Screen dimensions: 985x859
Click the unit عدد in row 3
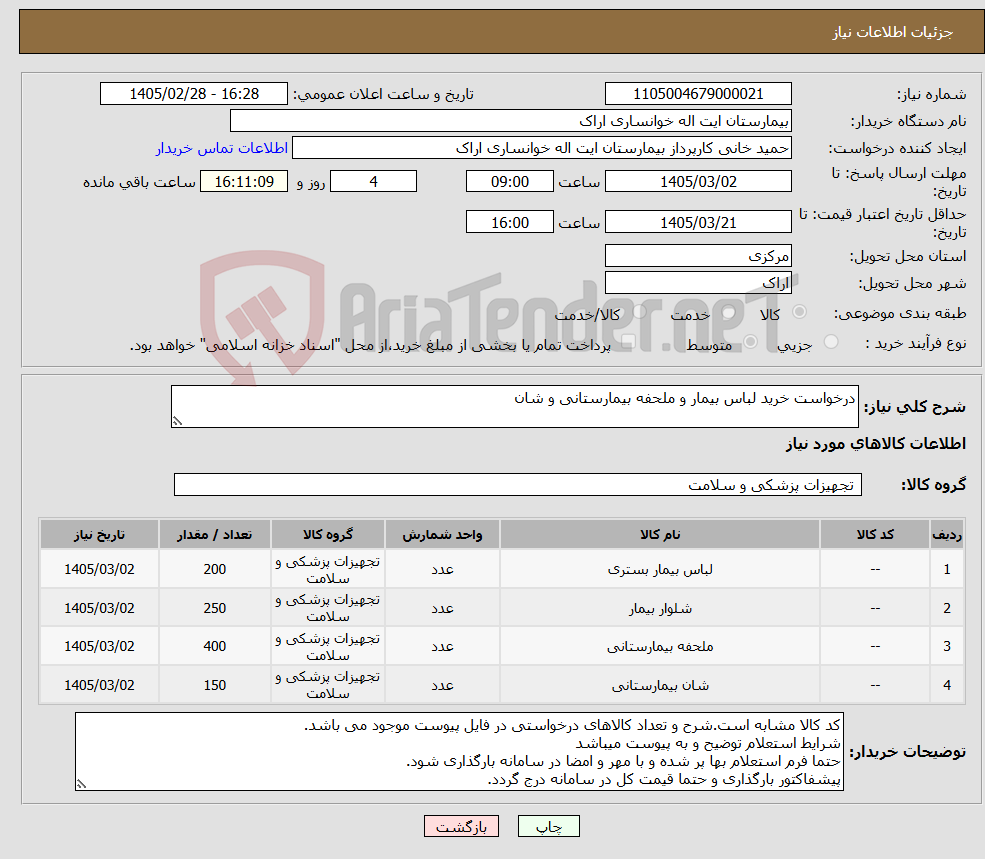click(442, 646)
